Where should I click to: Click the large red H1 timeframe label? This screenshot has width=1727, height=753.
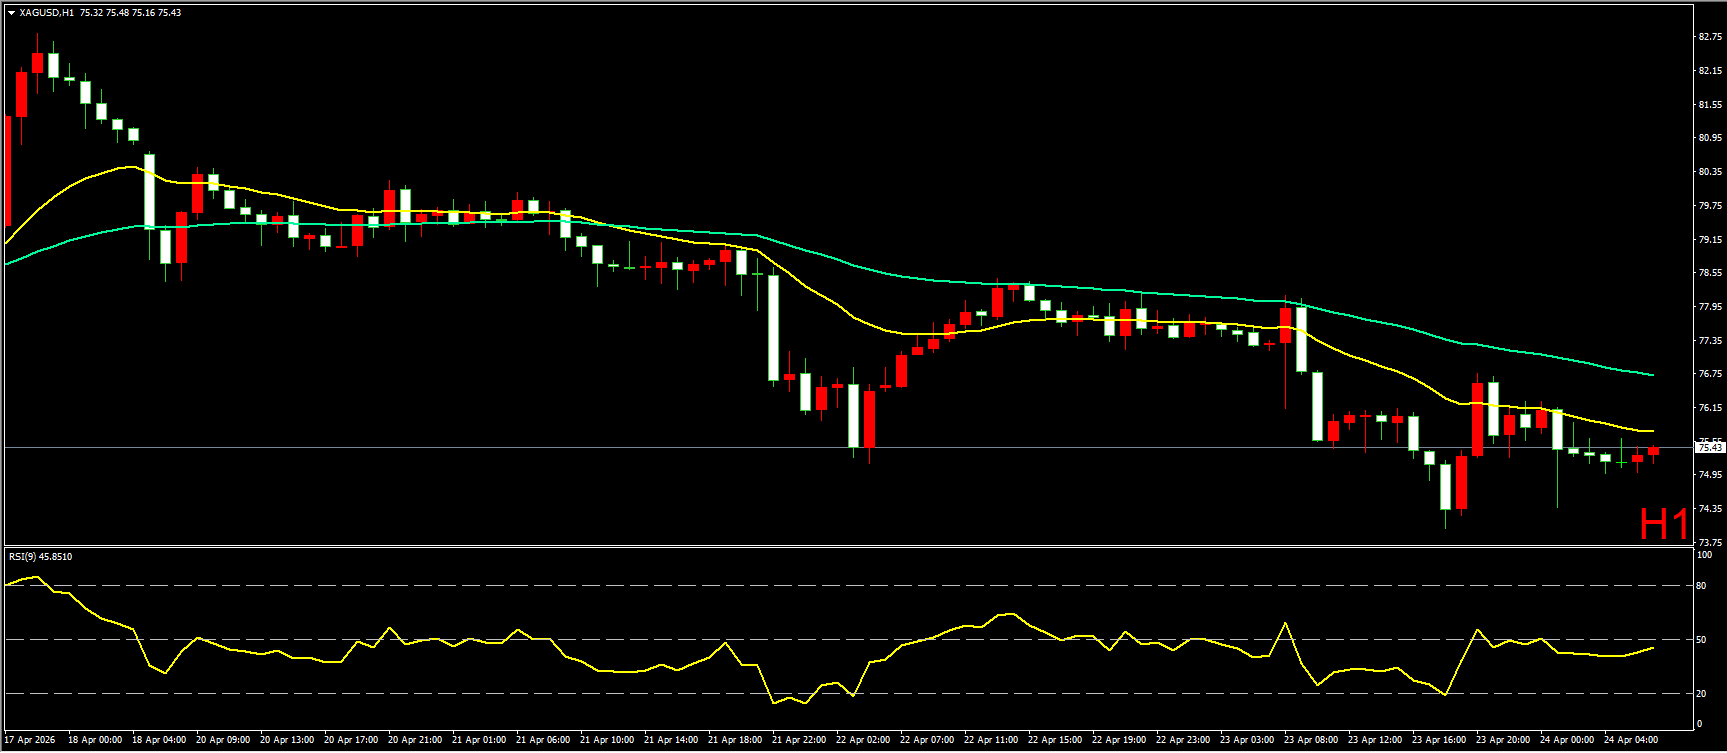(x=1664, y=524)
